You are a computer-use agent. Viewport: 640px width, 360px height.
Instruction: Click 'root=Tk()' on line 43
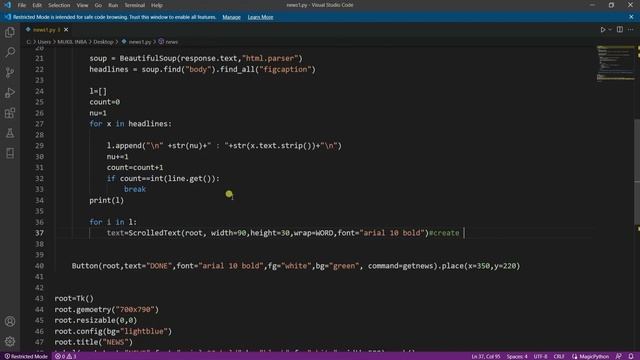(x=74, y=298)
